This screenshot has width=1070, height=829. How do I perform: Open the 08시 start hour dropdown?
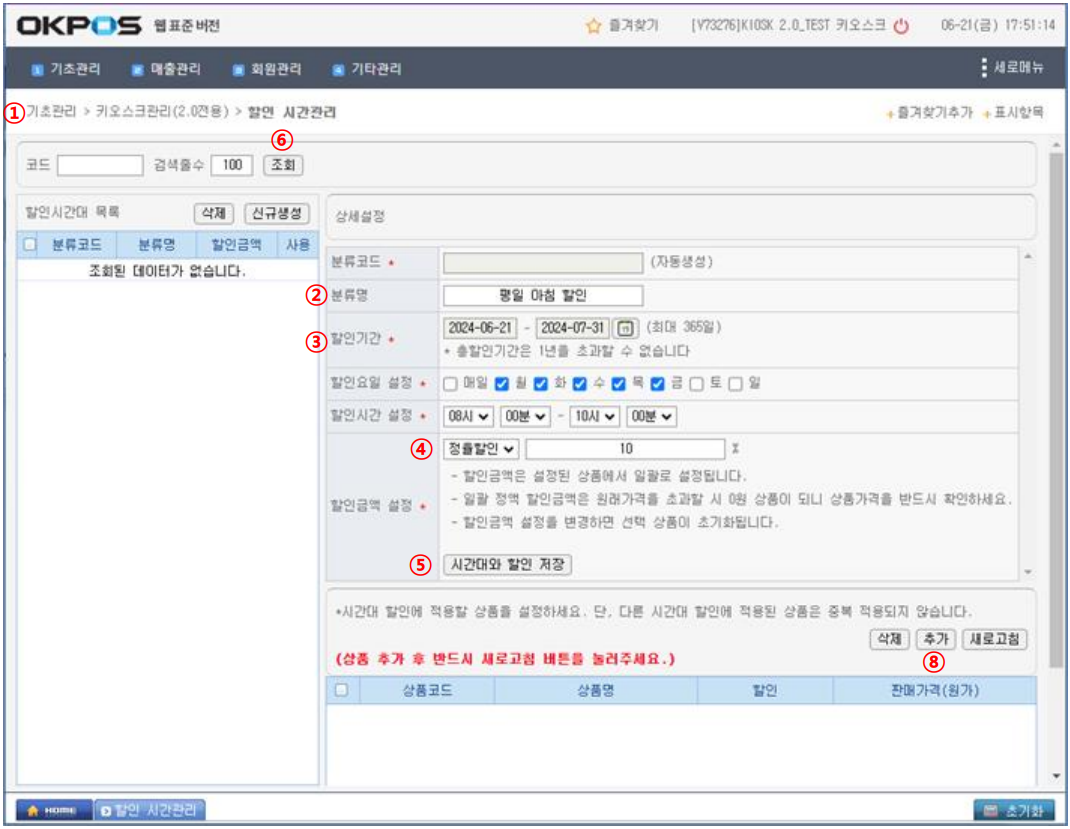(x=468, y=415)
